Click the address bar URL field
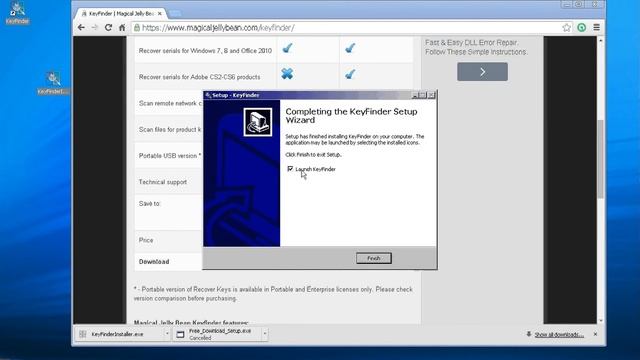The image size is (640, 360). (x=351, y=27)
